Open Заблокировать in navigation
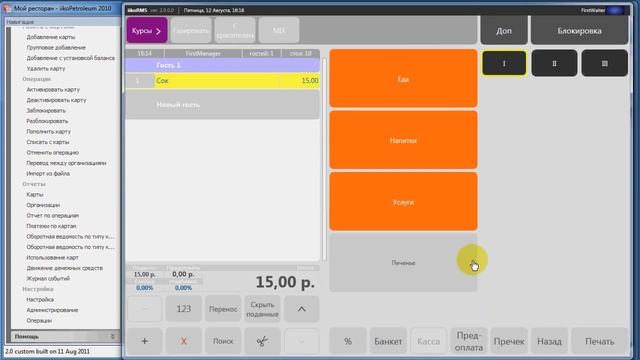Image resolution: width=640 pixels, height=360 pixels. pos(46,111)
